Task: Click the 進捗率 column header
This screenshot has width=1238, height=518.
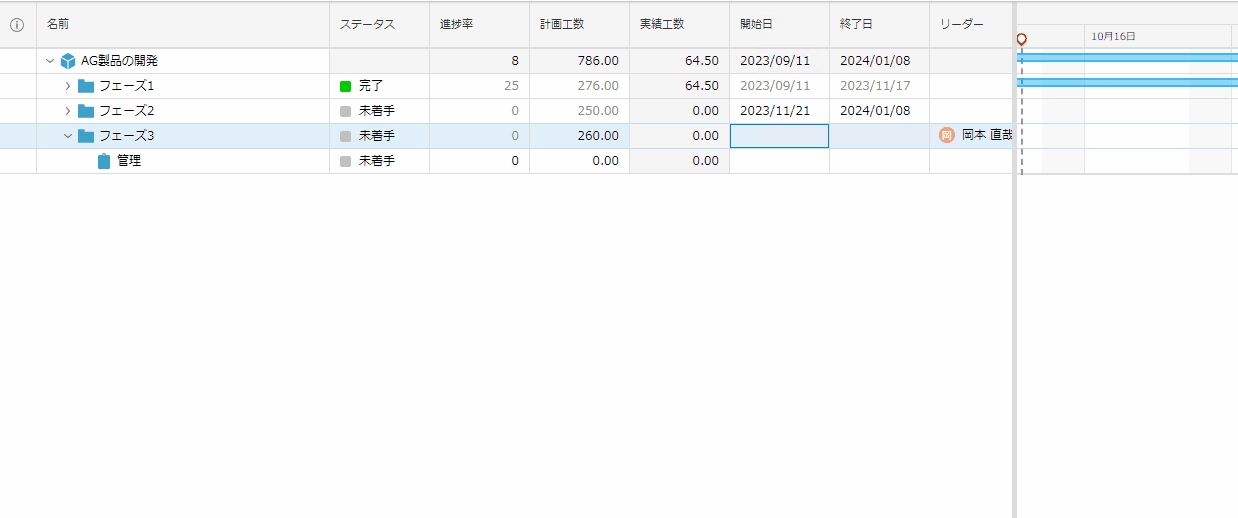Action: tap(456, 24)
